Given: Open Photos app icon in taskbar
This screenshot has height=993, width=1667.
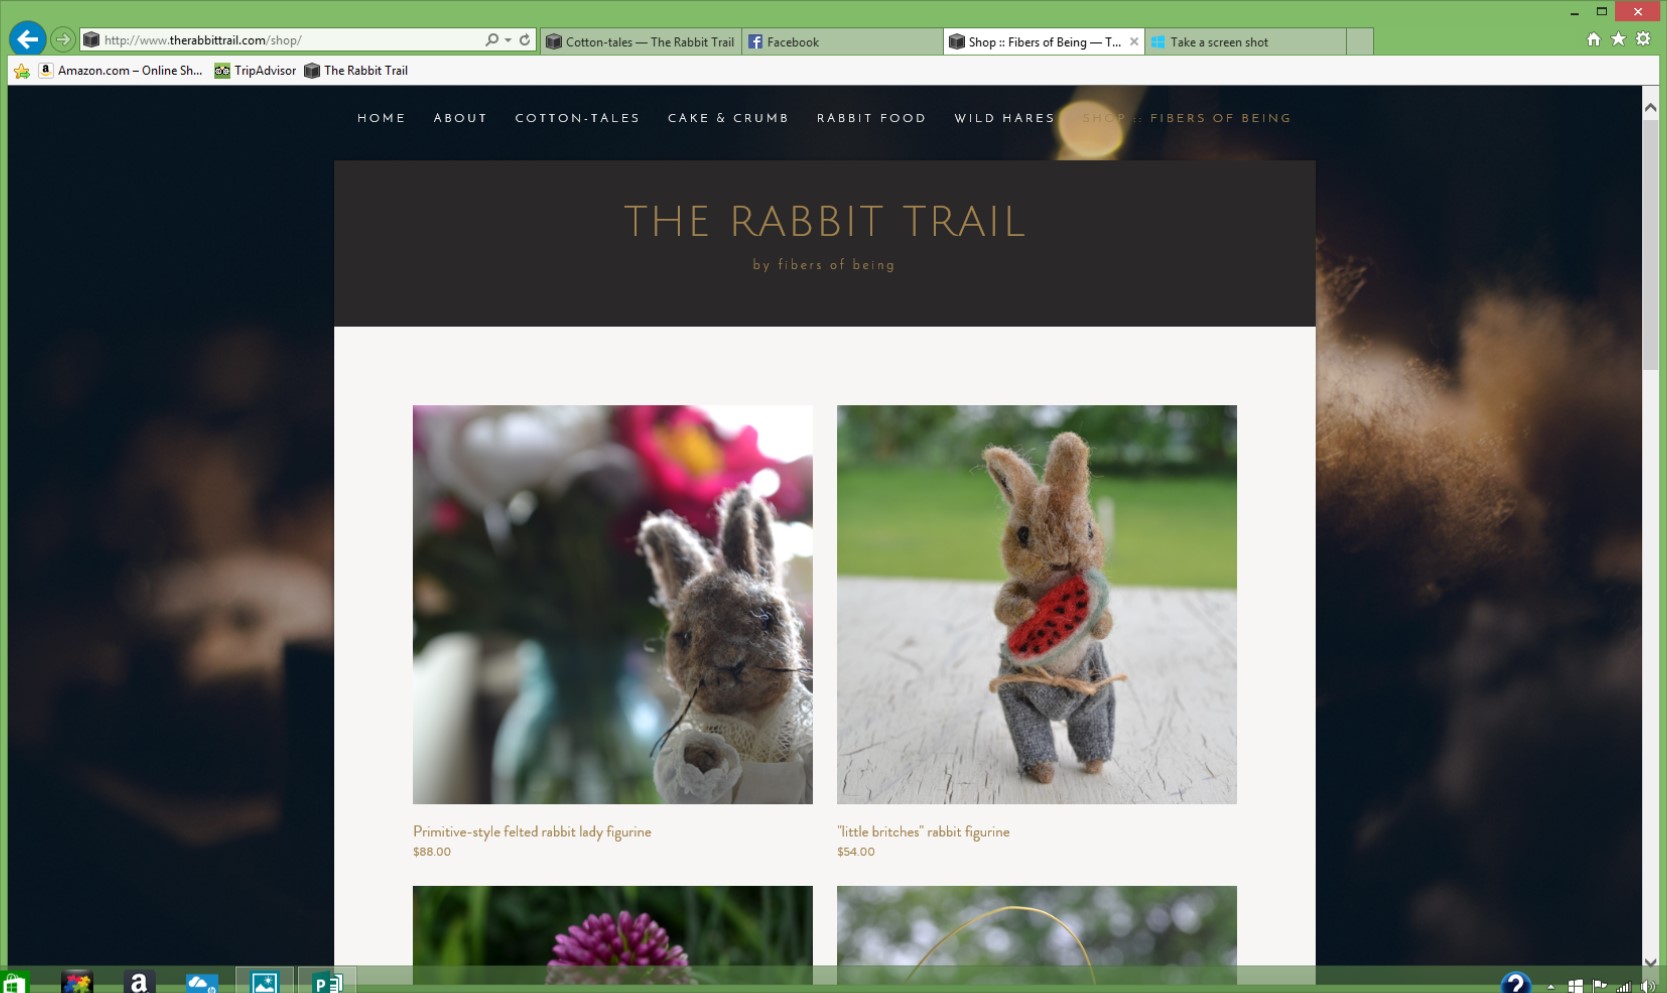Looking at the screenshot, I should (x=264, y=983).
